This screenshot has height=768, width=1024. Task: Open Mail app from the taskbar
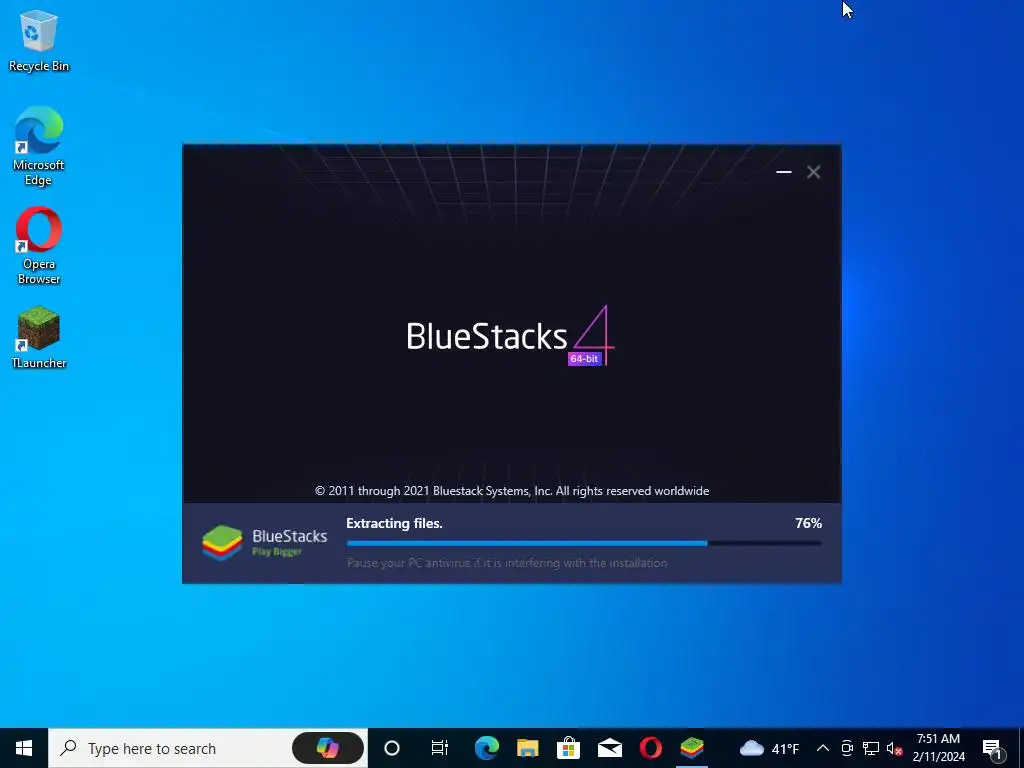pos(610,748)
